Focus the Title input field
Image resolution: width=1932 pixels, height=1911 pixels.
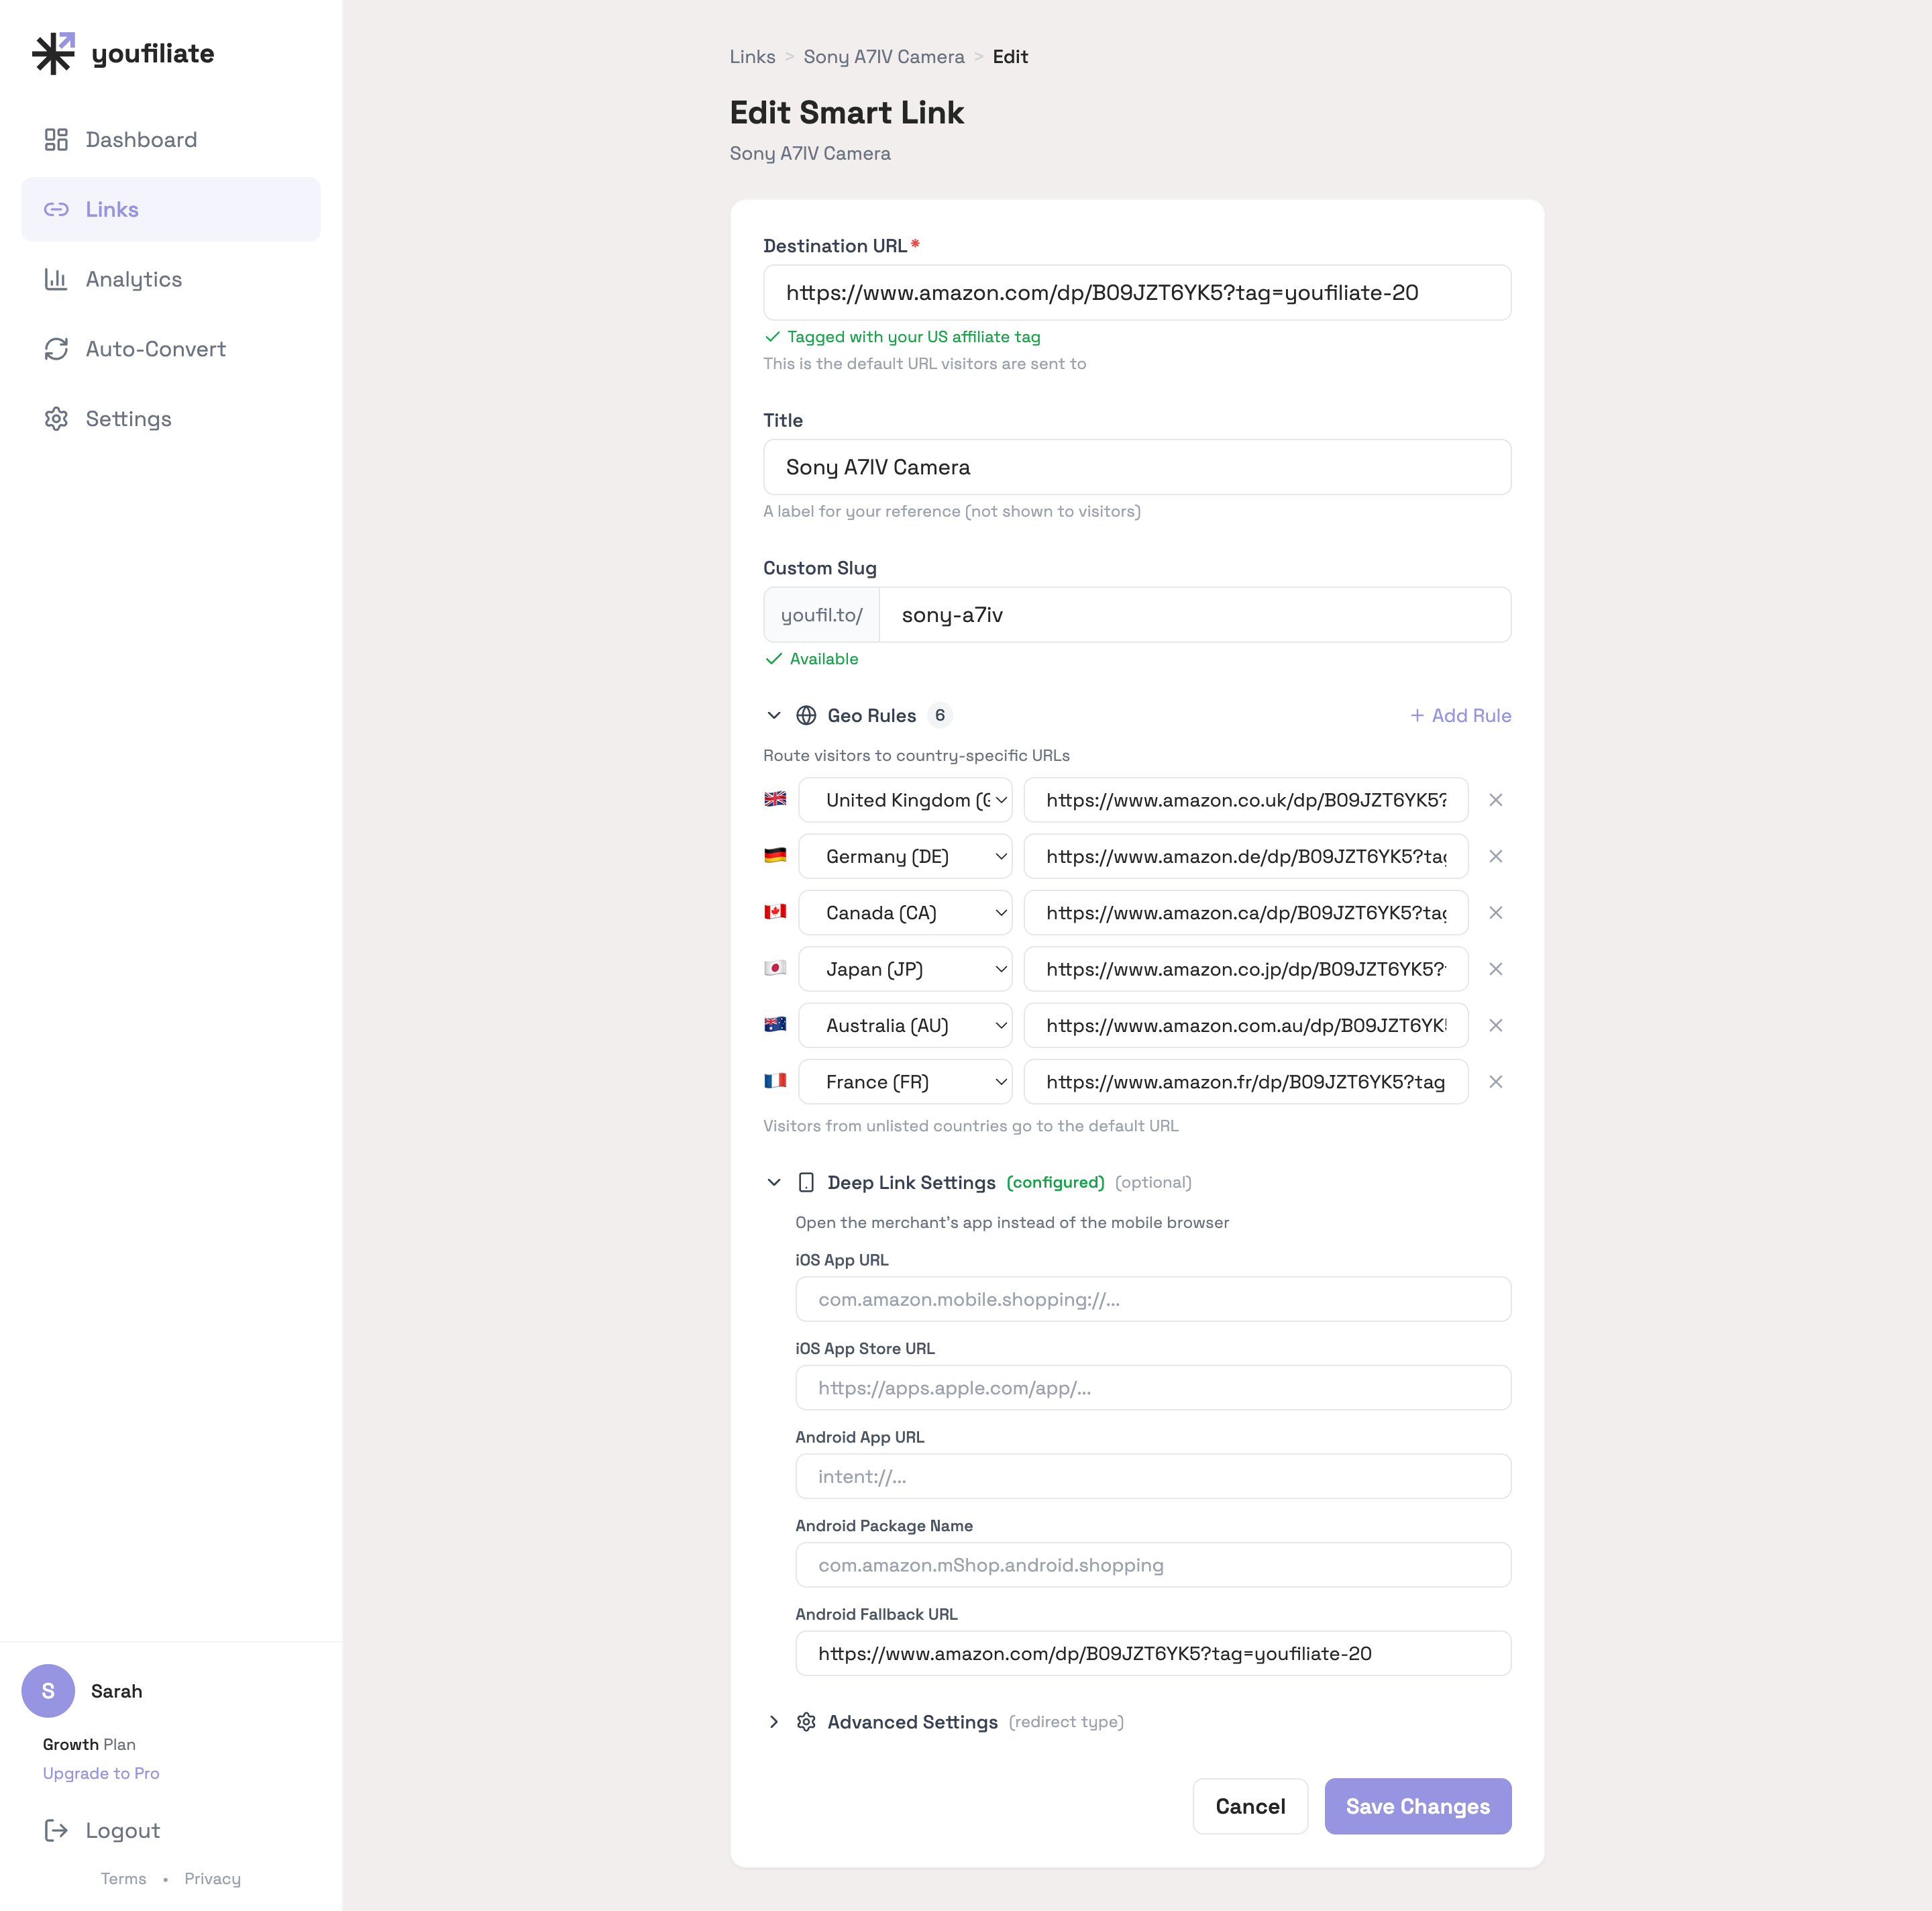1137,467
